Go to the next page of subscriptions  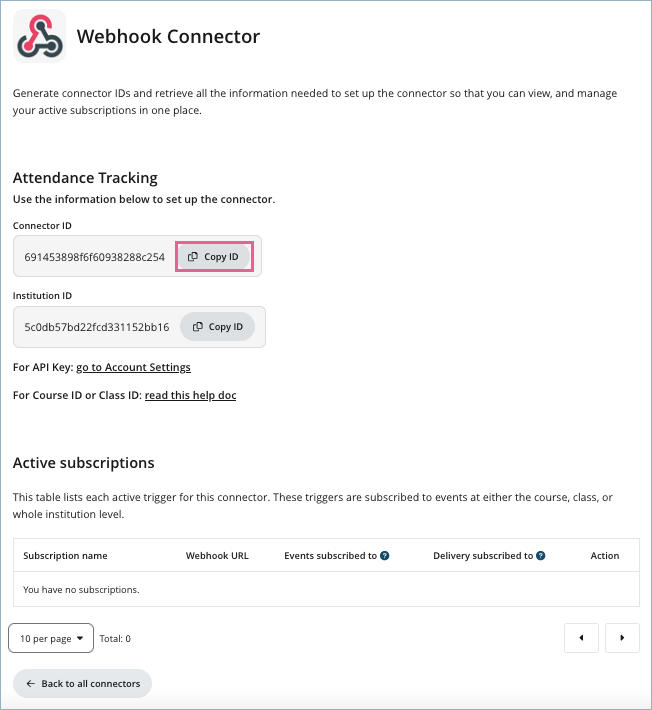pyautogui.click(x=622, y=638)
